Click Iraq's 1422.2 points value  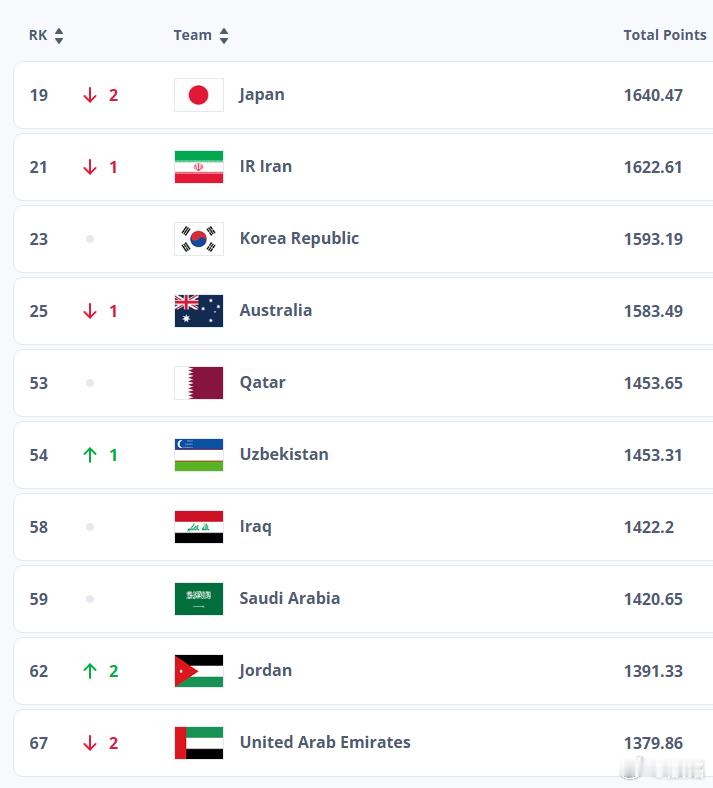[649, 527]
